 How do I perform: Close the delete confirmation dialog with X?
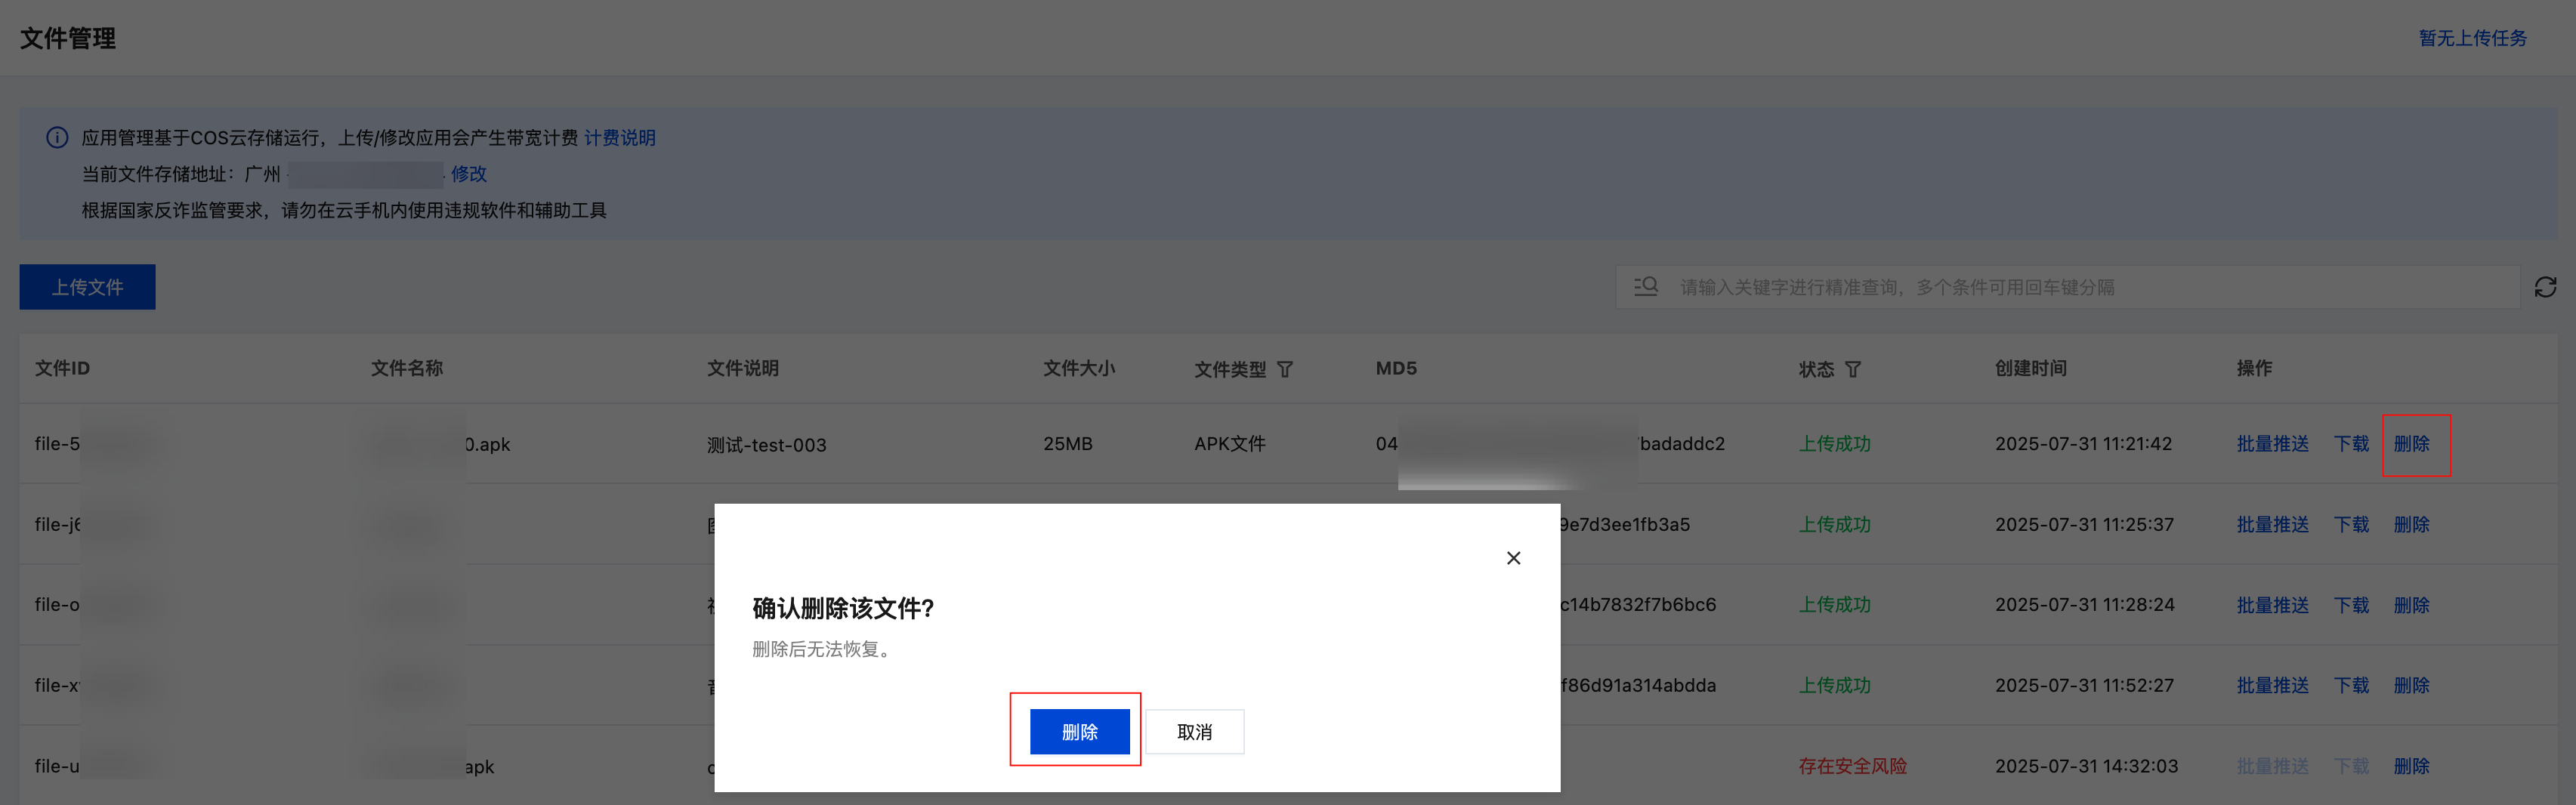(1513, 558)
